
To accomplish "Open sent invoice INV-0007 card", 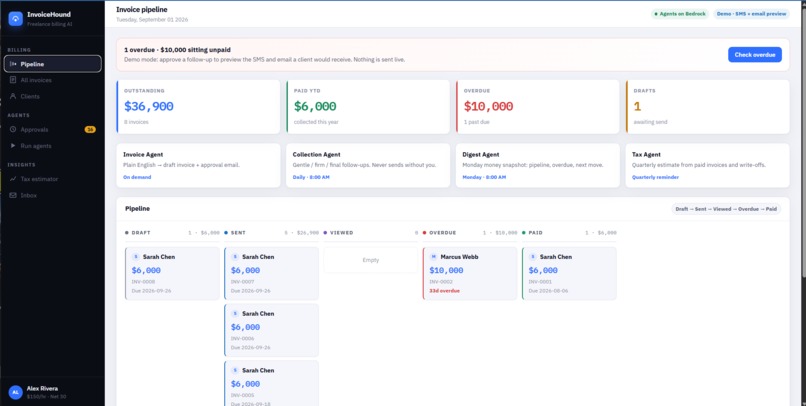I will click(x=271, y=273).
